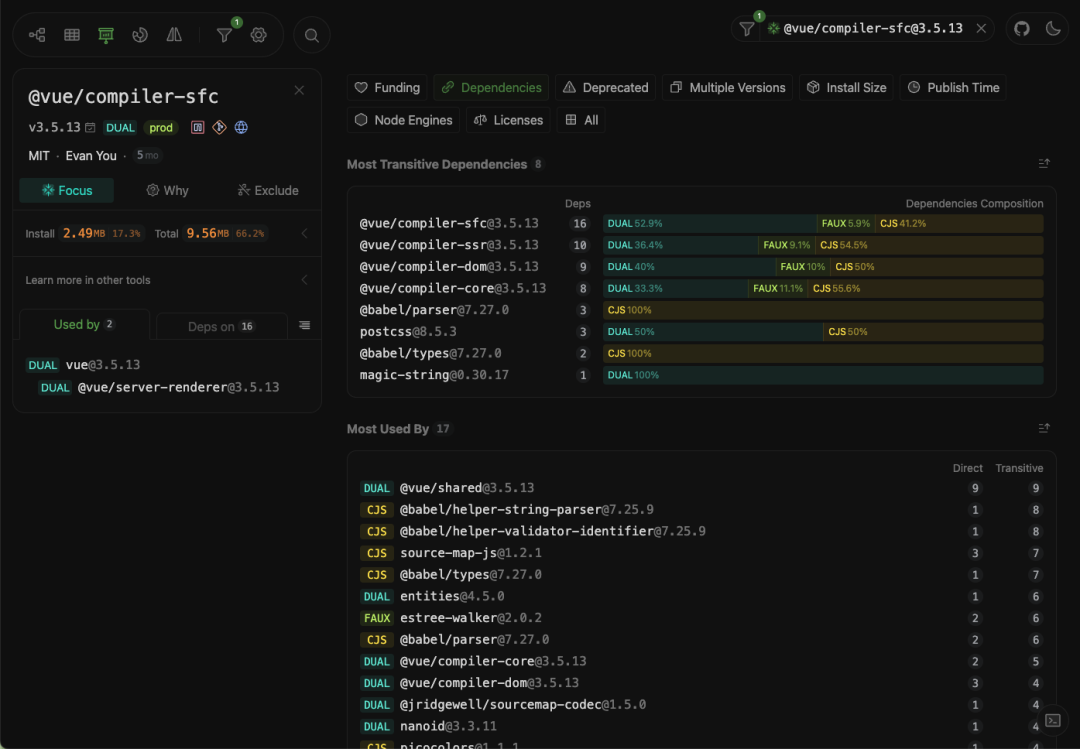Image resolution: width=1080 pixels, height=749 pixels.
Task: Expand Learn more in other tools
Action: (x=304, y=280)
